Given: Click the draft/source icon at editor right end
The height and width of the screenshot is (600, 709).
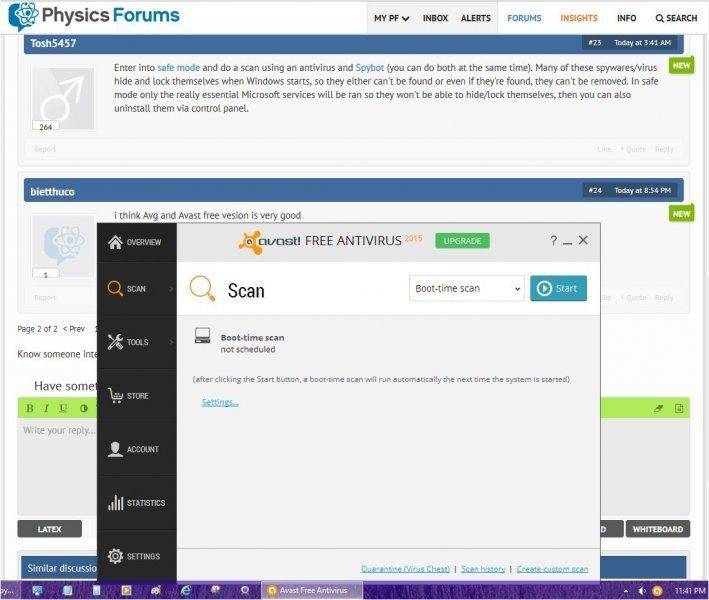Looking at the screenshot, I should click(x=679, y=408).
